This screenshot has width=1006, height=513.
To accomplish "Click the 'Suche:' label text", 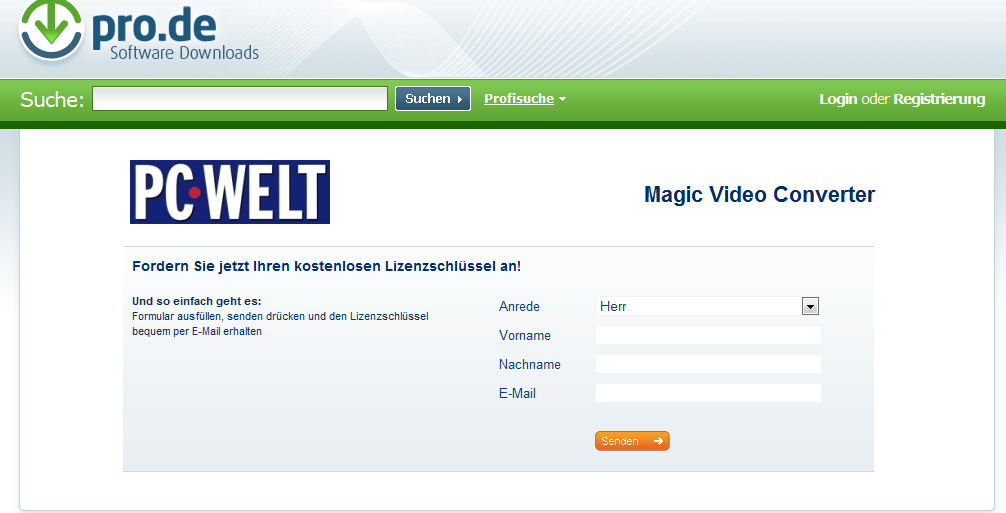I will point(52,99).
